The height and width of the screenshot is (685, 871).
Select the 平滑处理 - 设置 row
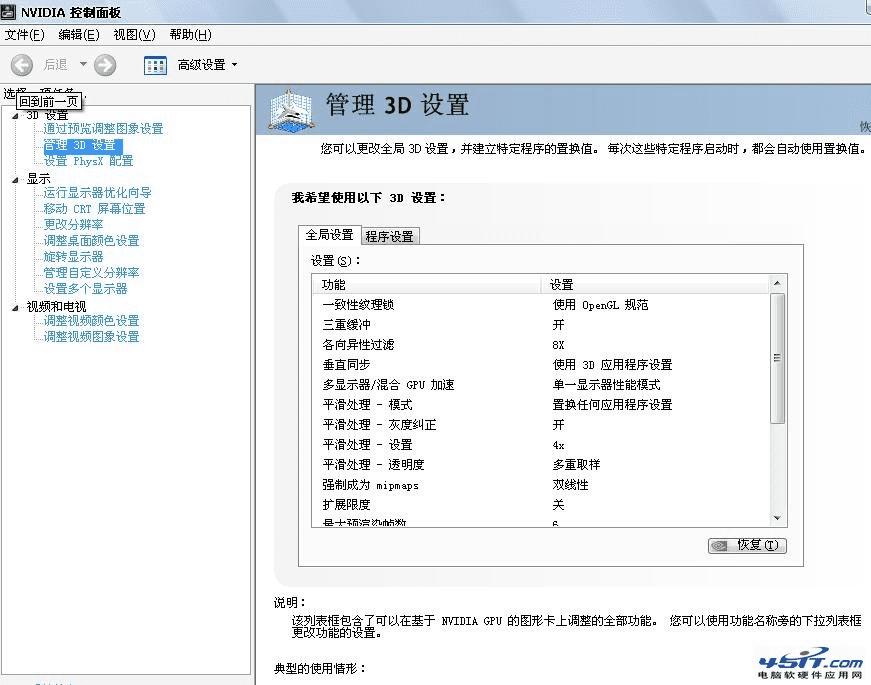coord(540,445)
